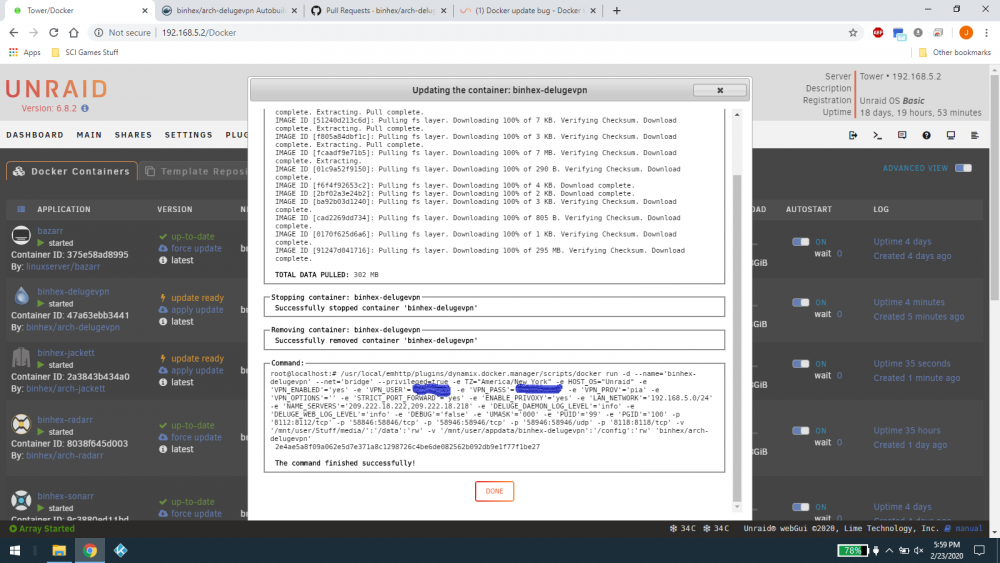Open the bazarr container icon

(21, 235)
